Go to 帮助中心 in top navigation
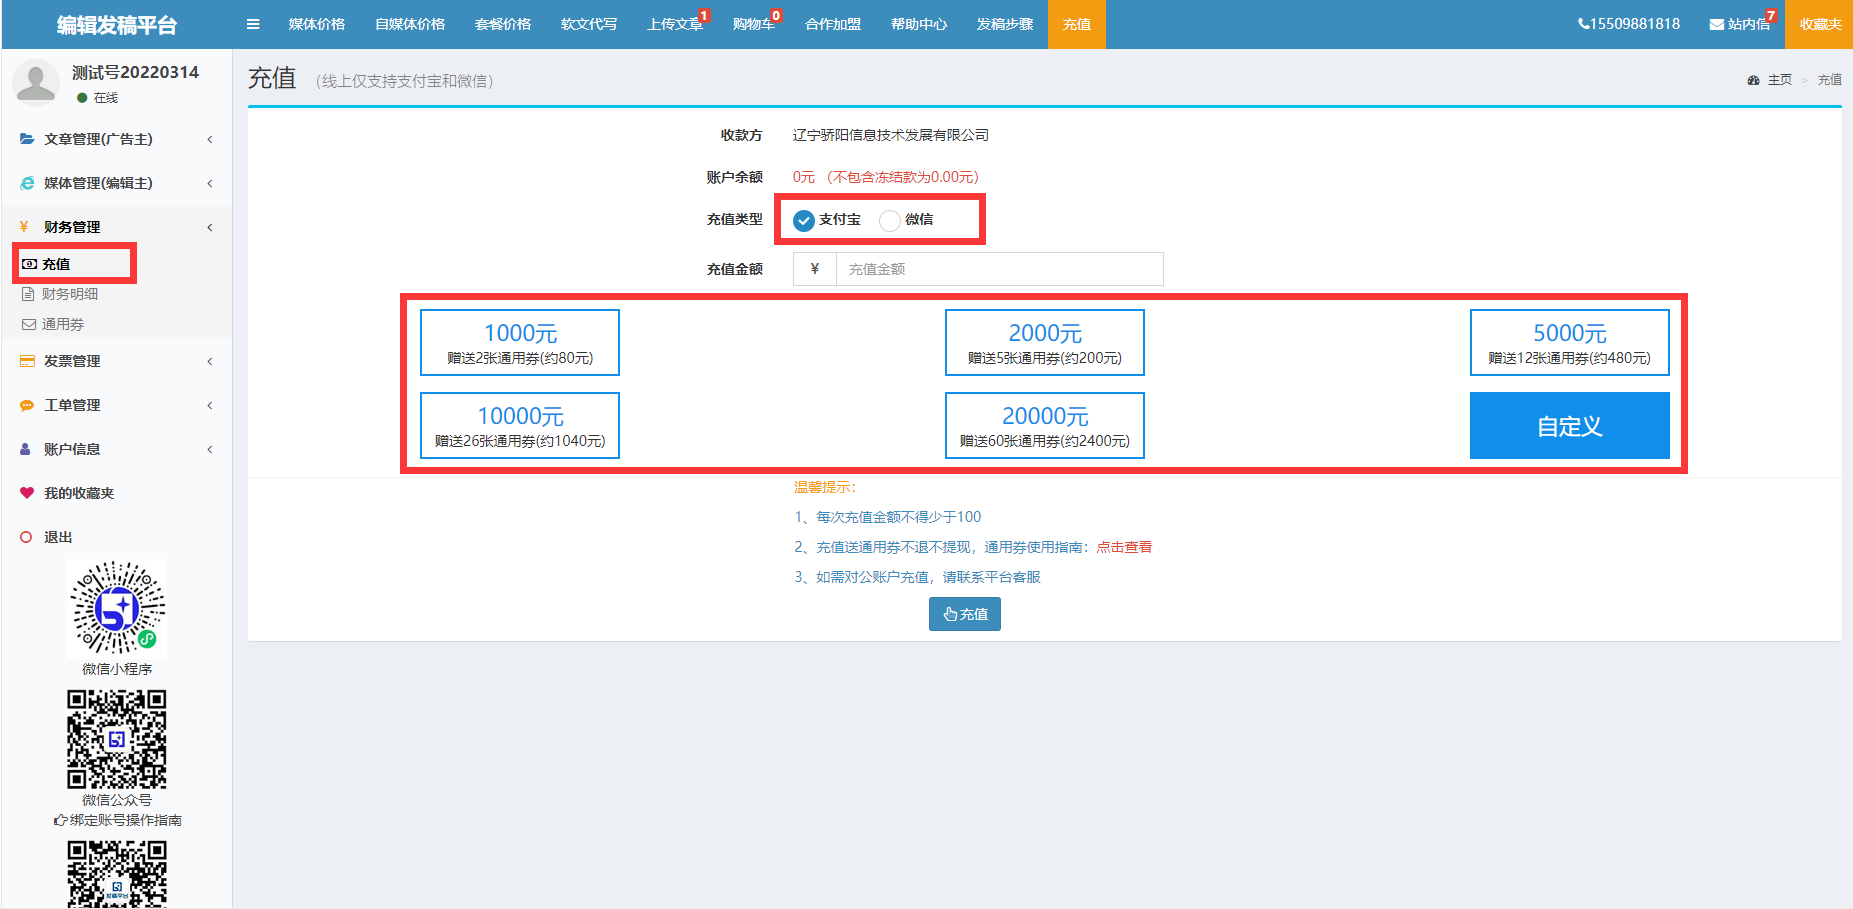 [918, 24]
